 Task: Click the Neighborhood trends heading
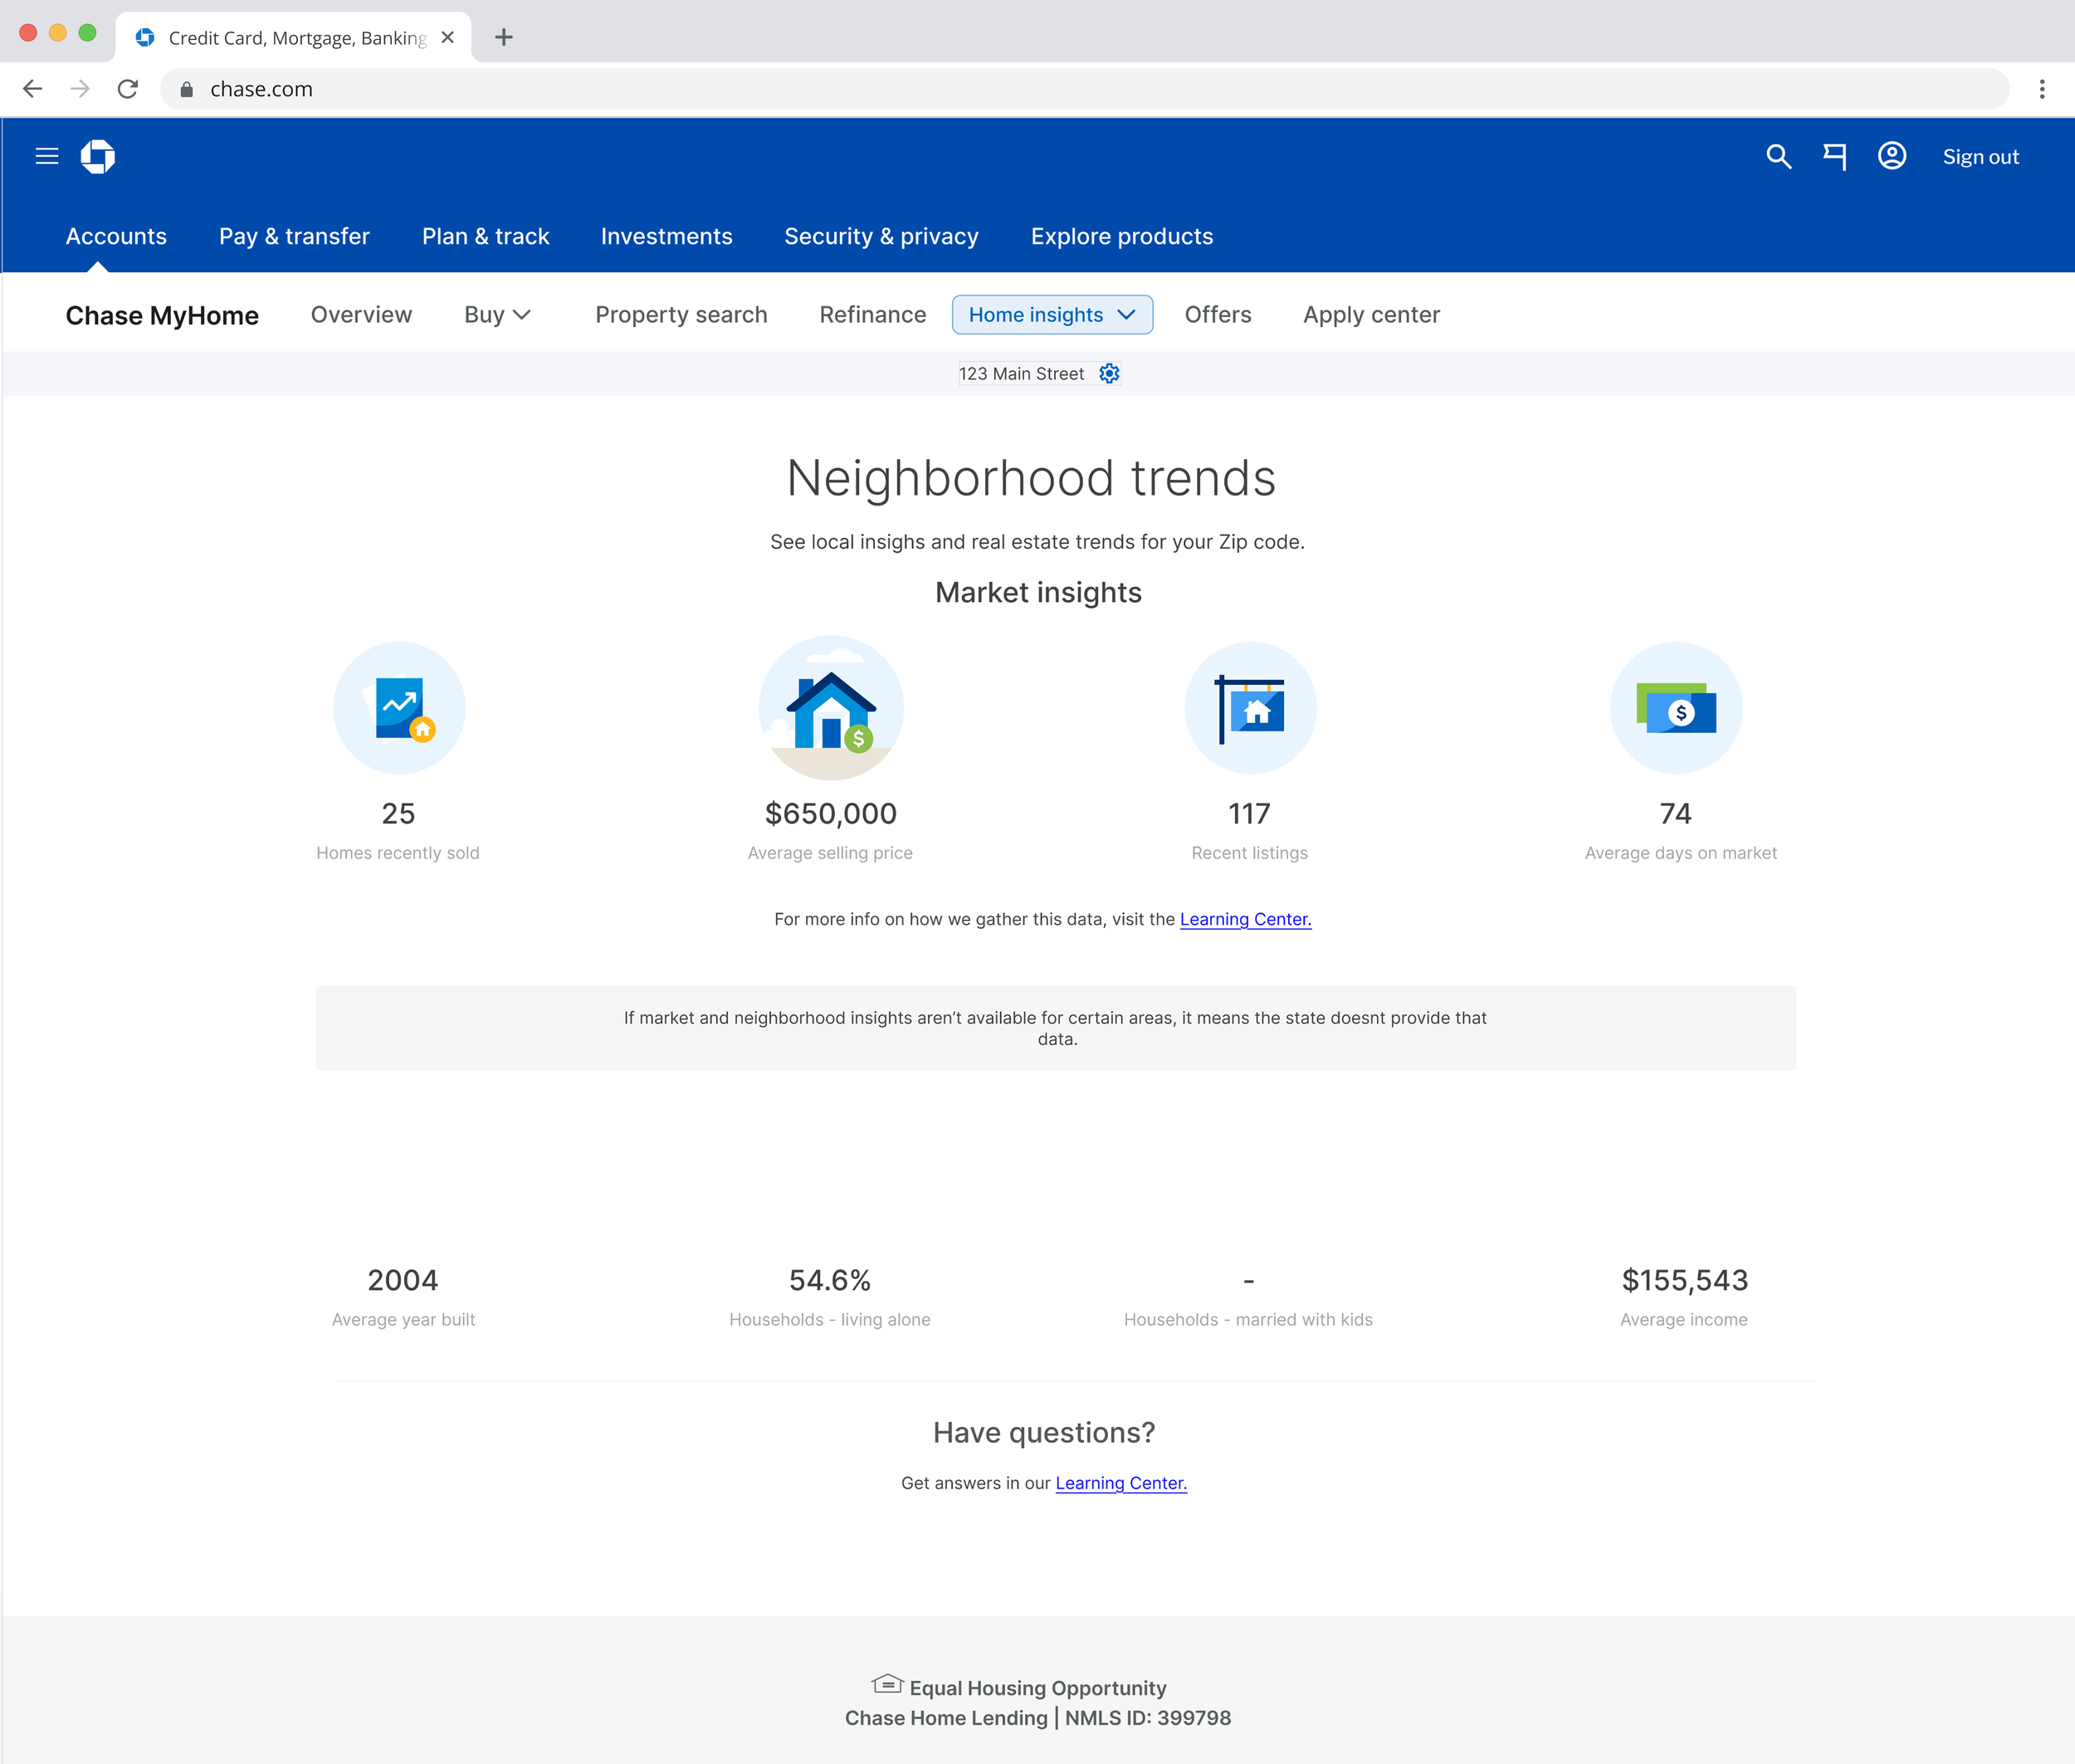[x=1031, y=477]
